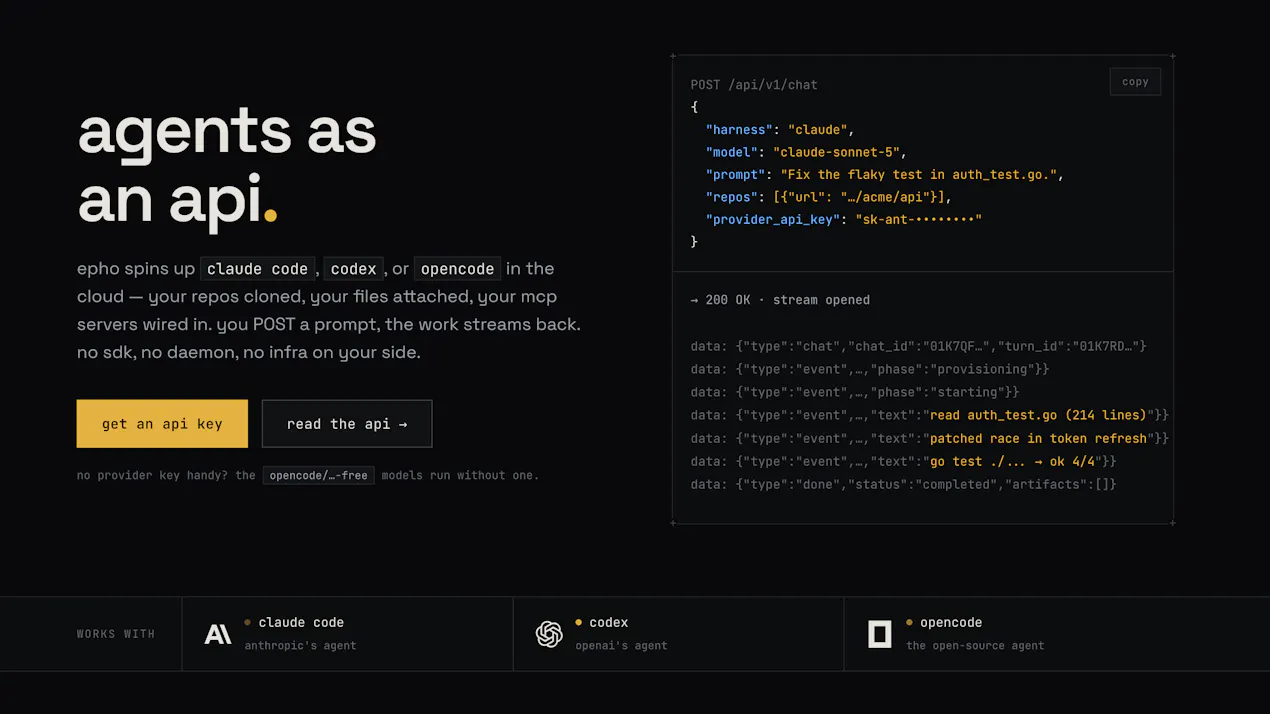Screen dimensions: 1270x714
Task: Select the 'claude code' card title
Action: (x=301, y=622)
